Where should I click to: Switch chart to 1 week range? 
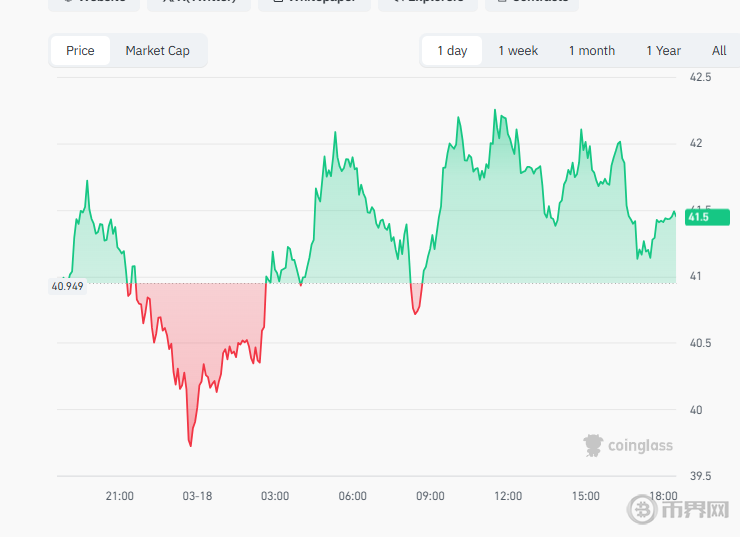click(x=518, y=50)
